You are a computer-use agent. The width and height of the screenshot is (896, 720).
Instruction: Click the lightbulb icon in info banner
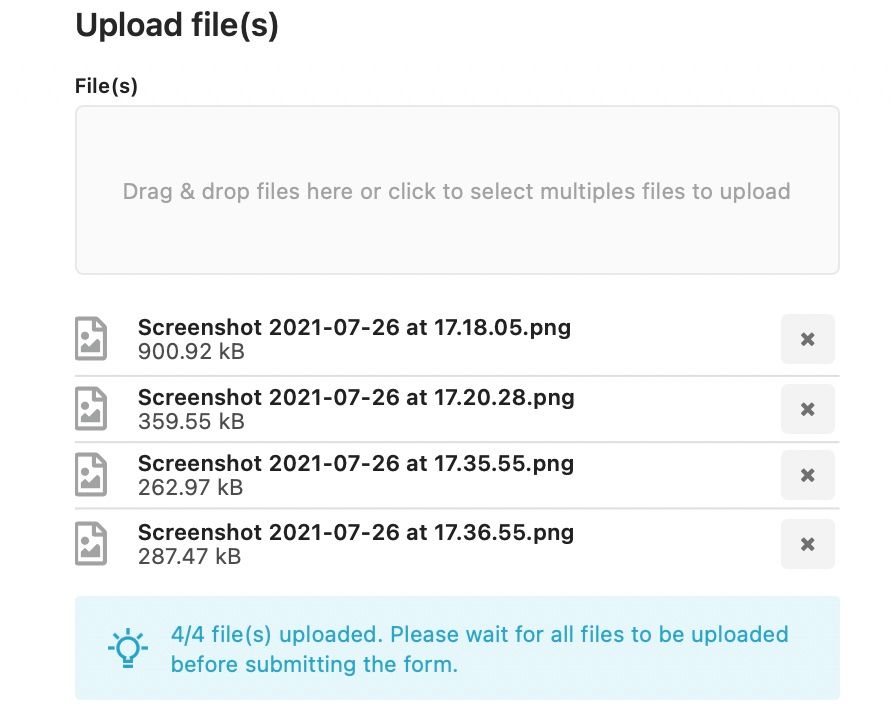[x=127, y=648]
